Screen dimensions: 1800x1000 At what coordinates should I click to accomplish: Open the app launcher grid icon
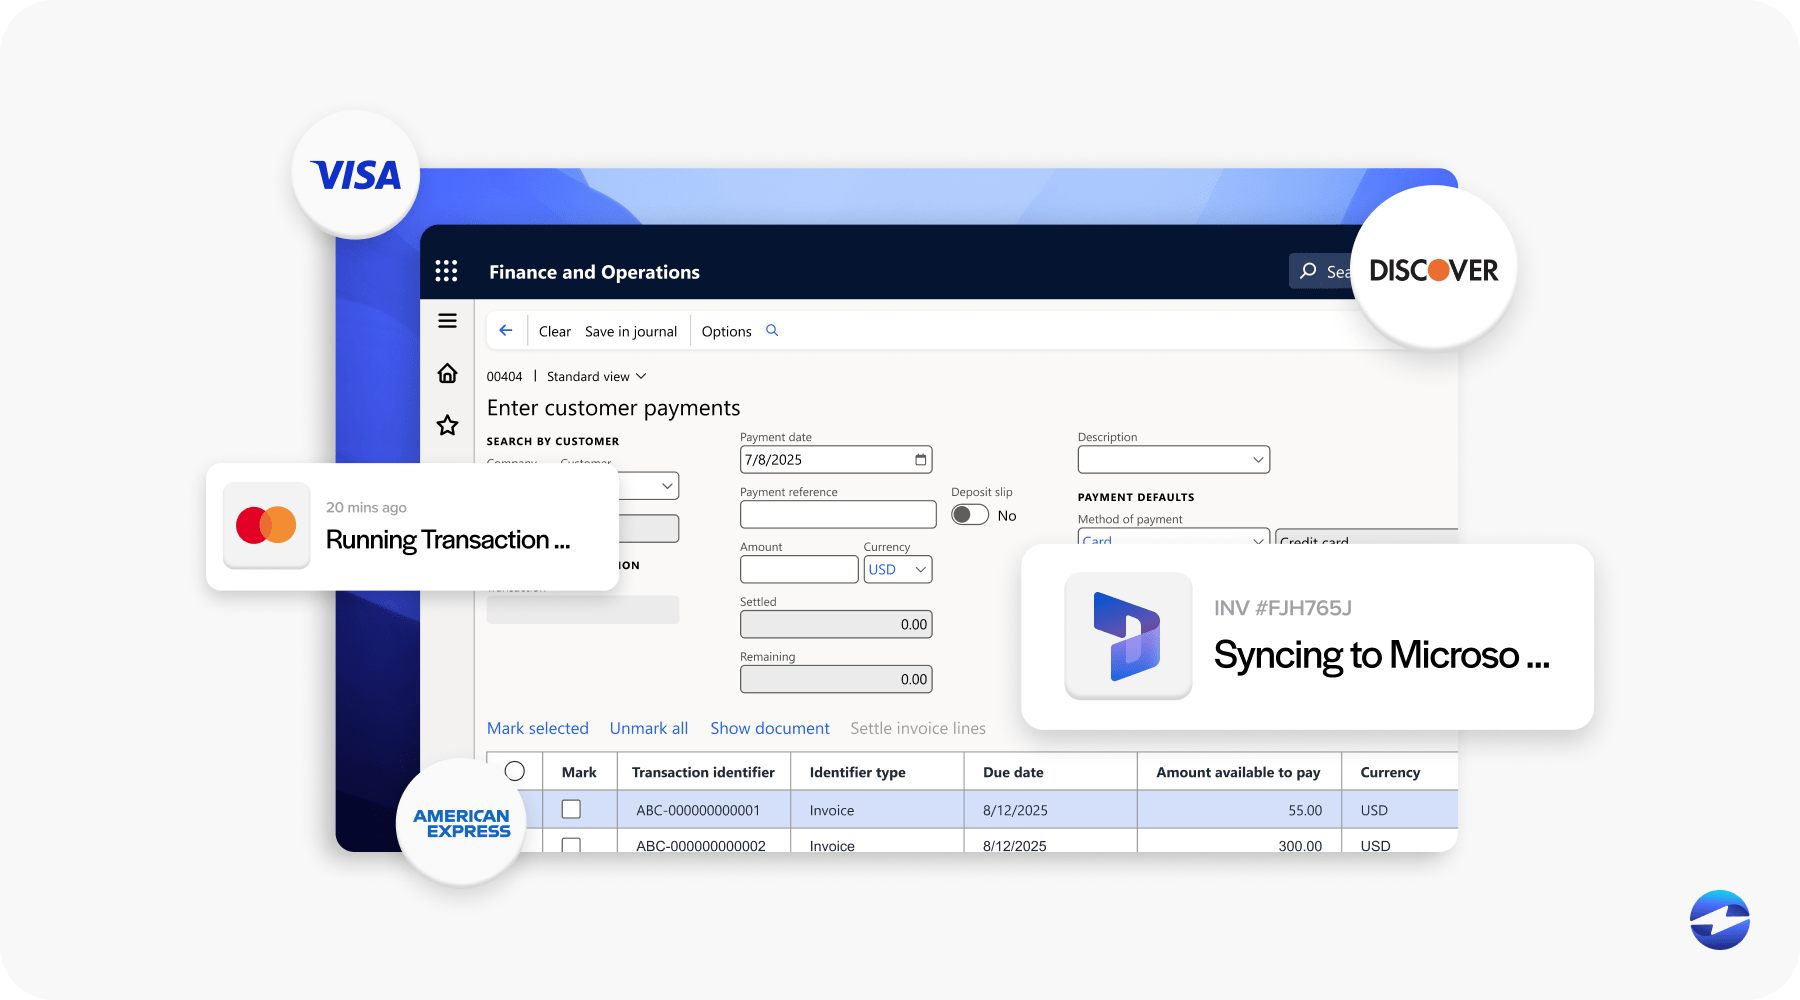tap(446, 271)
